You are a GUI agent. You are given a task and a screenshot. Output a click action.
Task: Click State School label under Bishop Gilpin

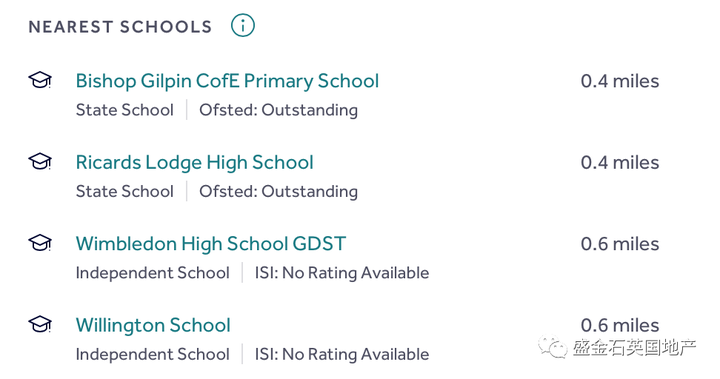click(124, 110)
